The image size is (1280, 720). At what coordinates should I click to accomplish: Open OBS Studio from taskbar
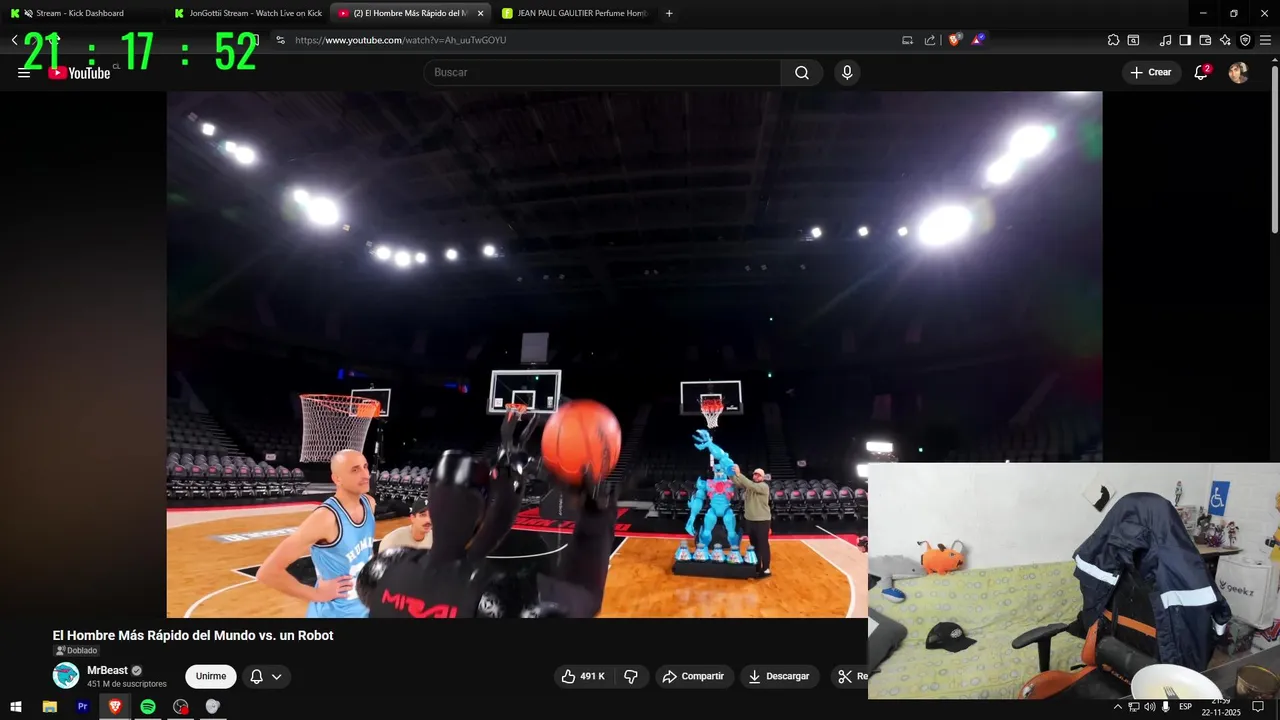pyautogui.click(x=180, y=707)
